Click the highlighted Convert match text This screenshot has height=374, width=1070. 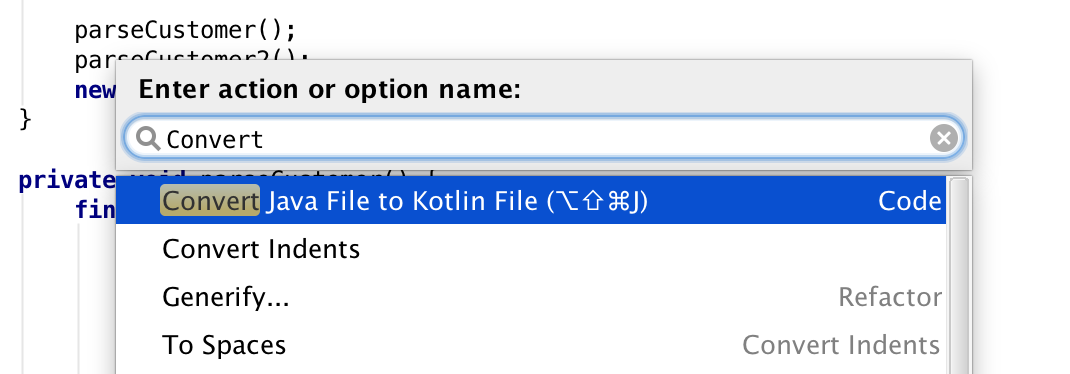[x=210, y=201]
